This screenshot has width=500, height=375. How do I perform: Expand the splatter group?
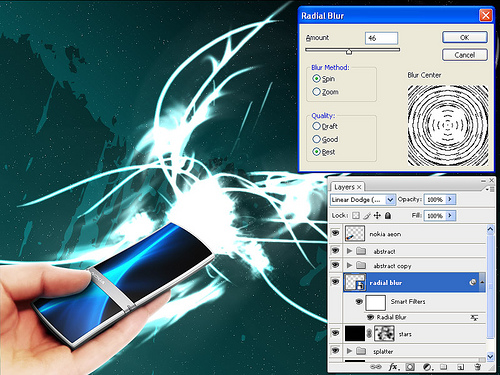pyautogui.click(x=349, y=351)
